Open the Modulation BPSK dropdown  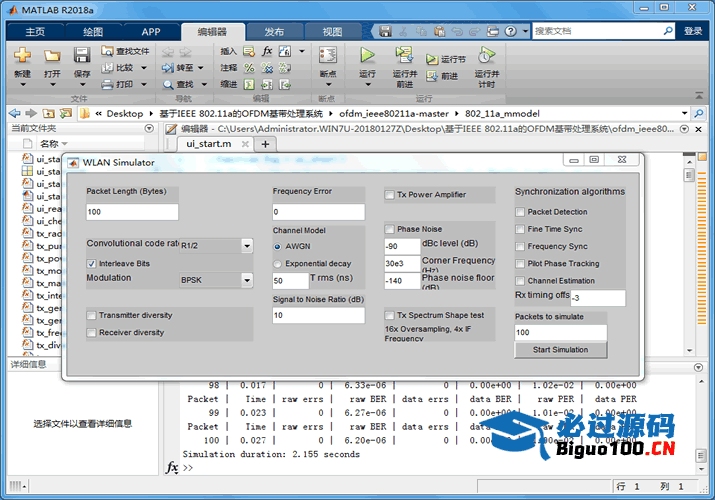tap(246, 281)
